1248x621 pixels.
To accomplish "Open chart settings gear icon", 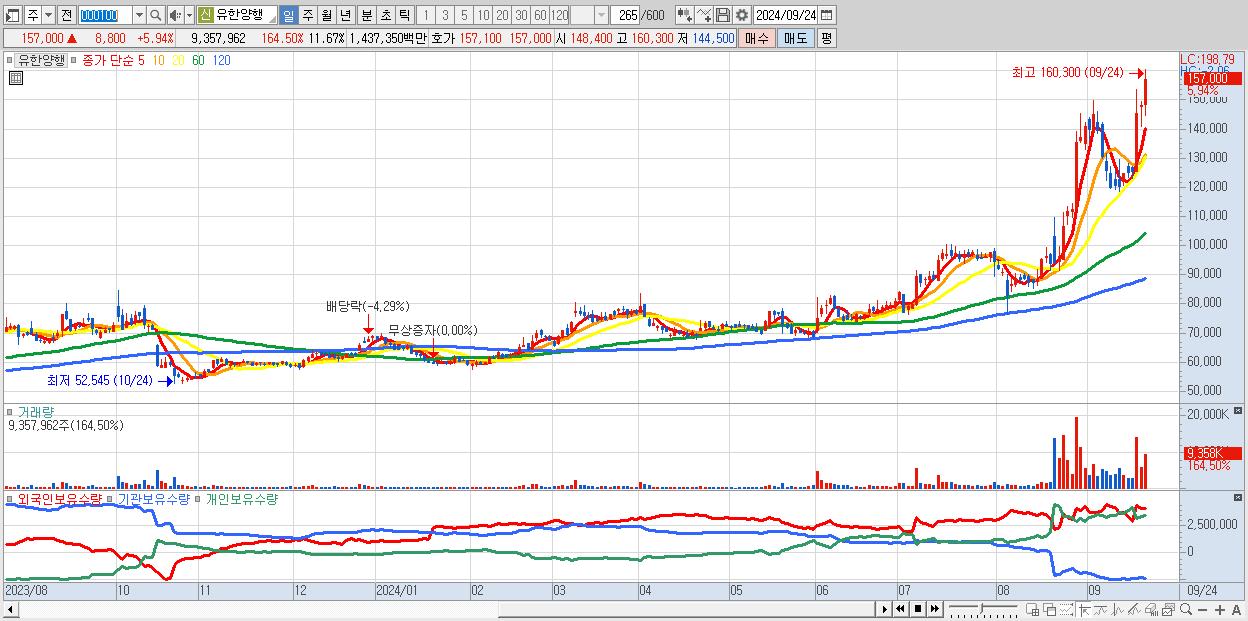I will [x=741, y=15].
